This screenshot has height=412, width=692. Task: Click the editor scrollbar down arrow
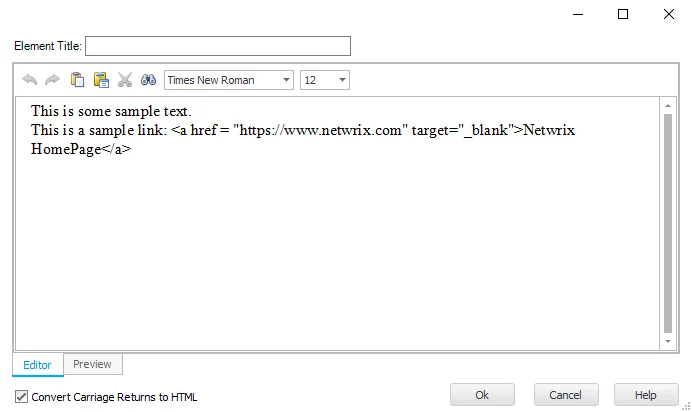[668, 341]
